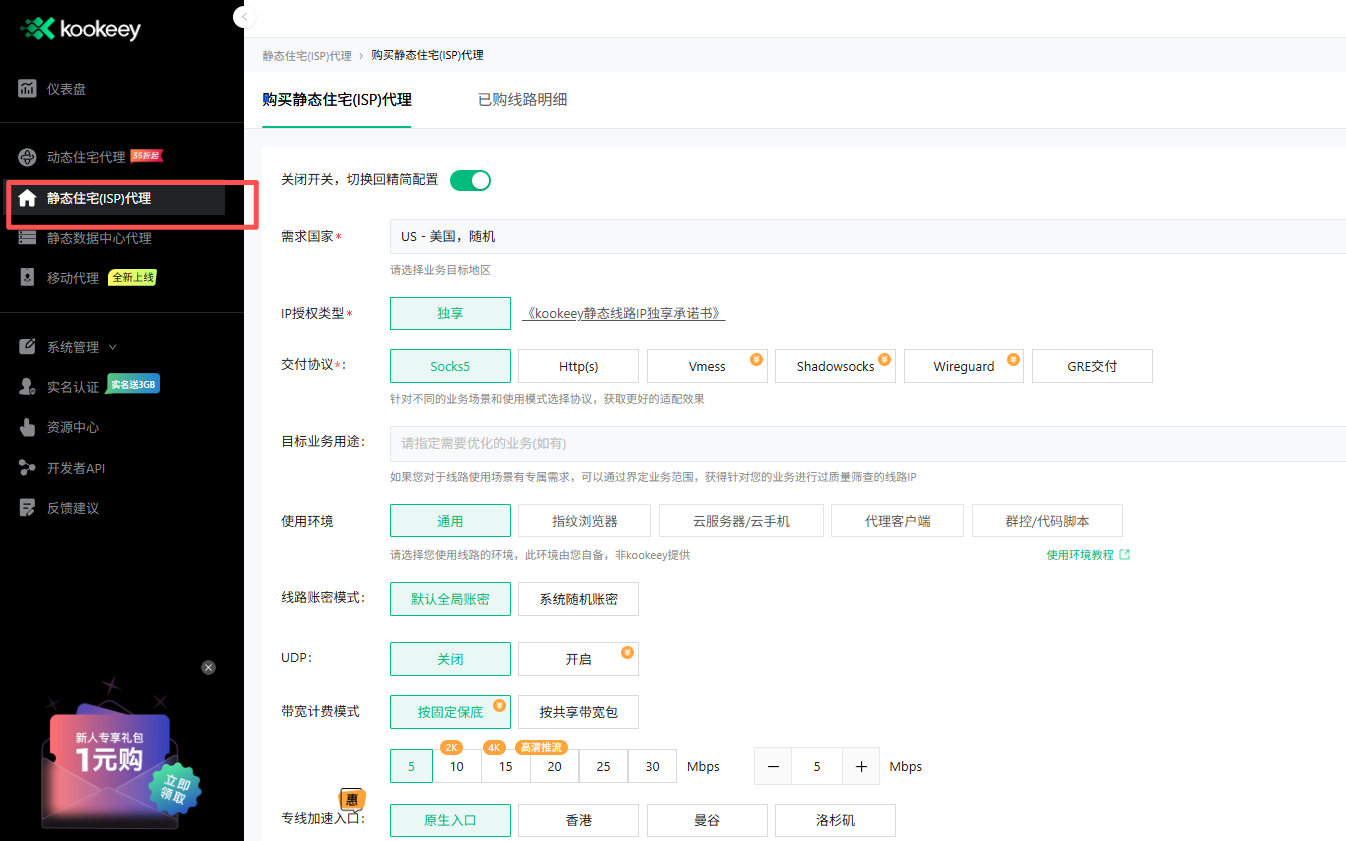The height and width of the screenshot is (841, 1346).
Task: Open the kookeey静态线路IP独享承诺书 link
Action: coord(624,313)
